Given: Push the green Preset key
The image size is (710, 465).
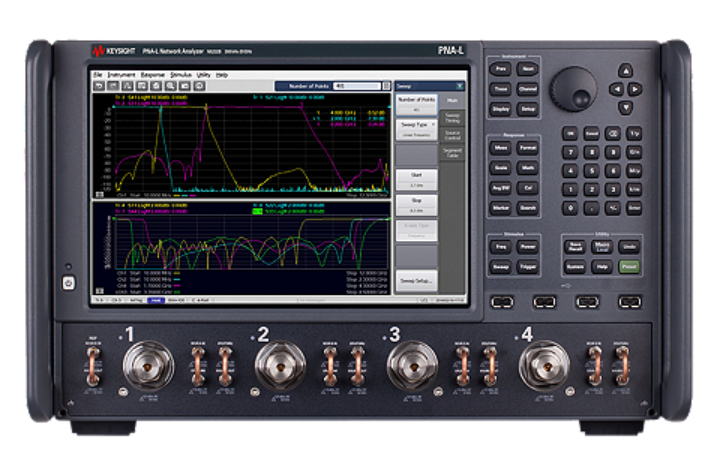Looking at the screenshot, I should pos(629,267).
